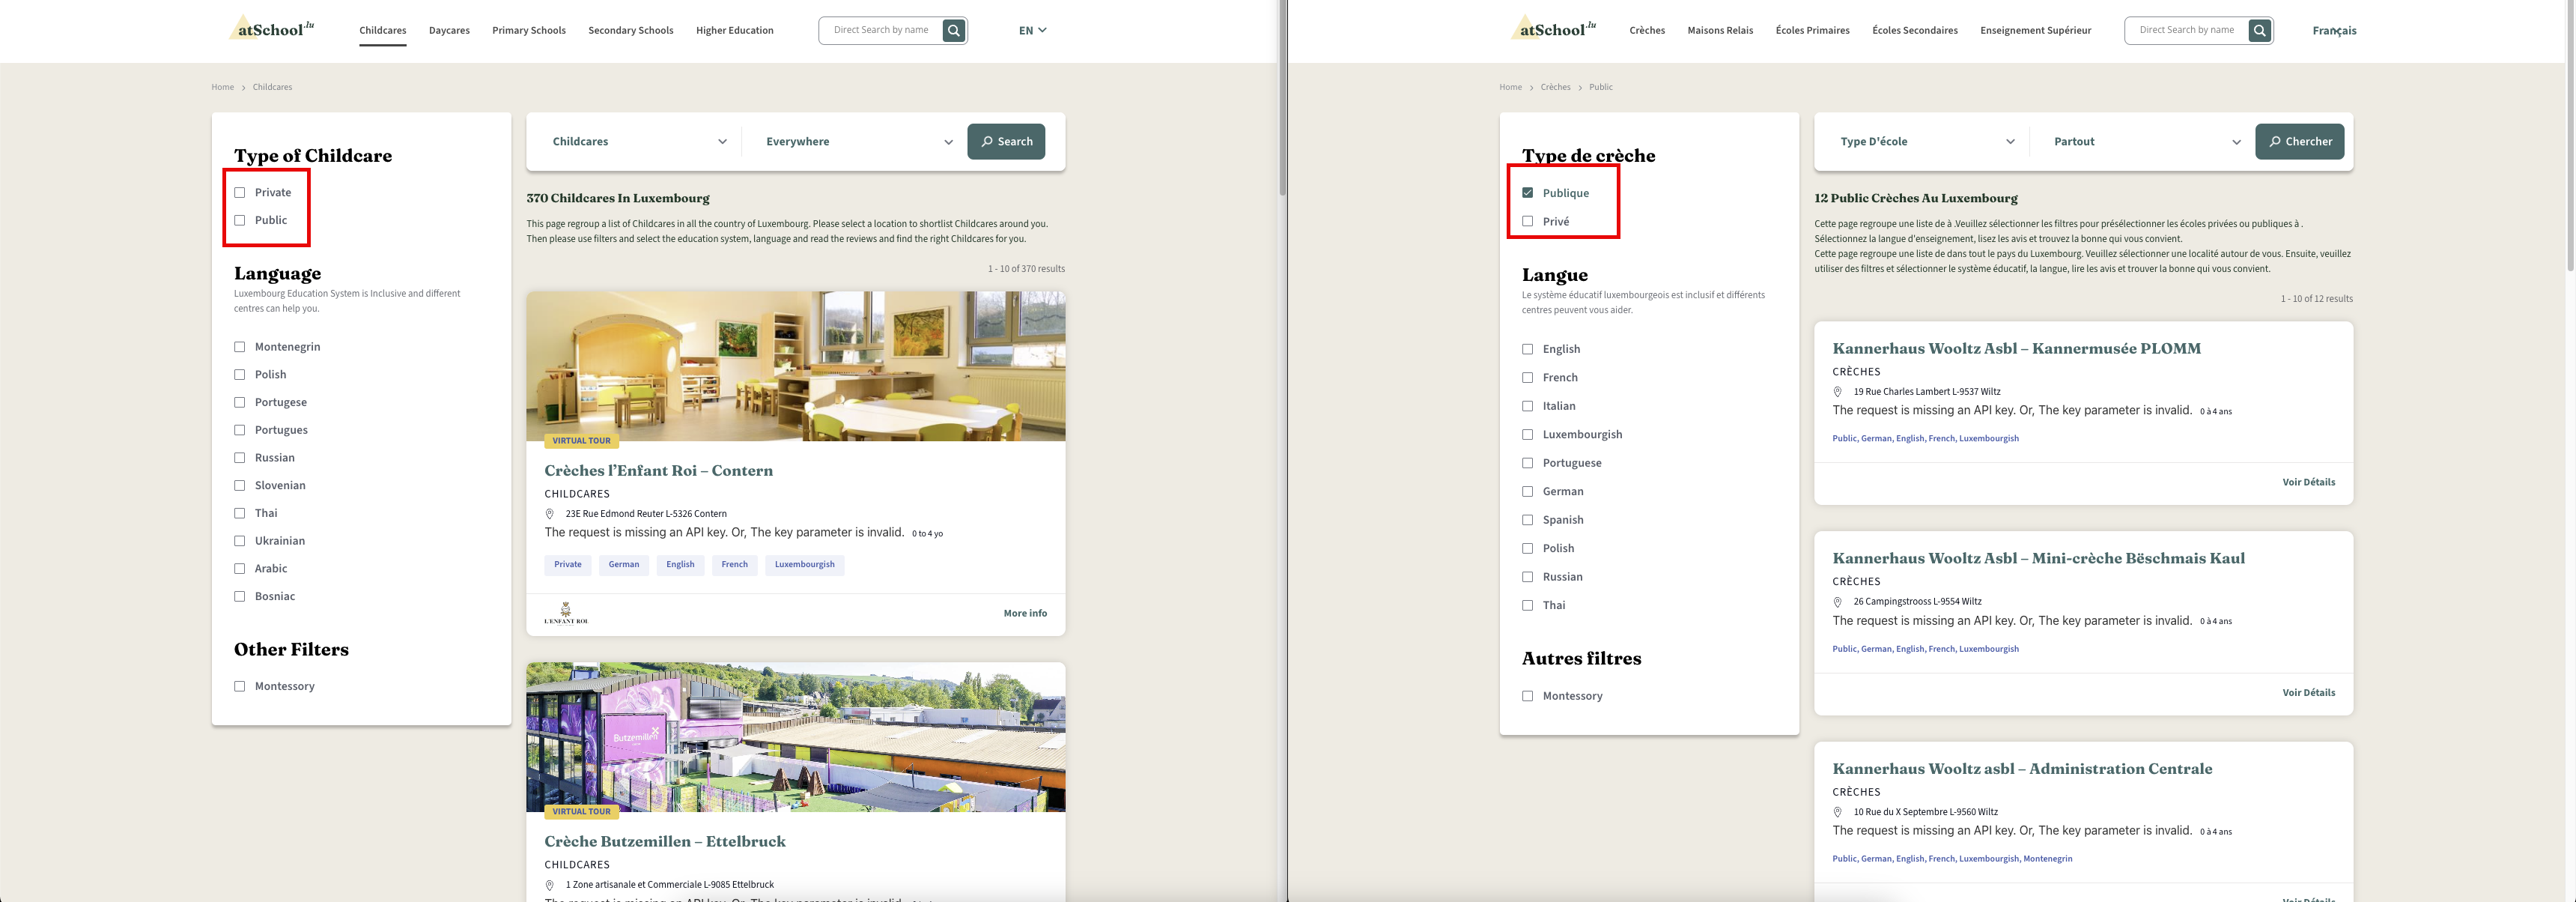Click More info on Contern card
This screenshot has width=2576, height=902.
pyautogui.click(x=1025, y=613)
